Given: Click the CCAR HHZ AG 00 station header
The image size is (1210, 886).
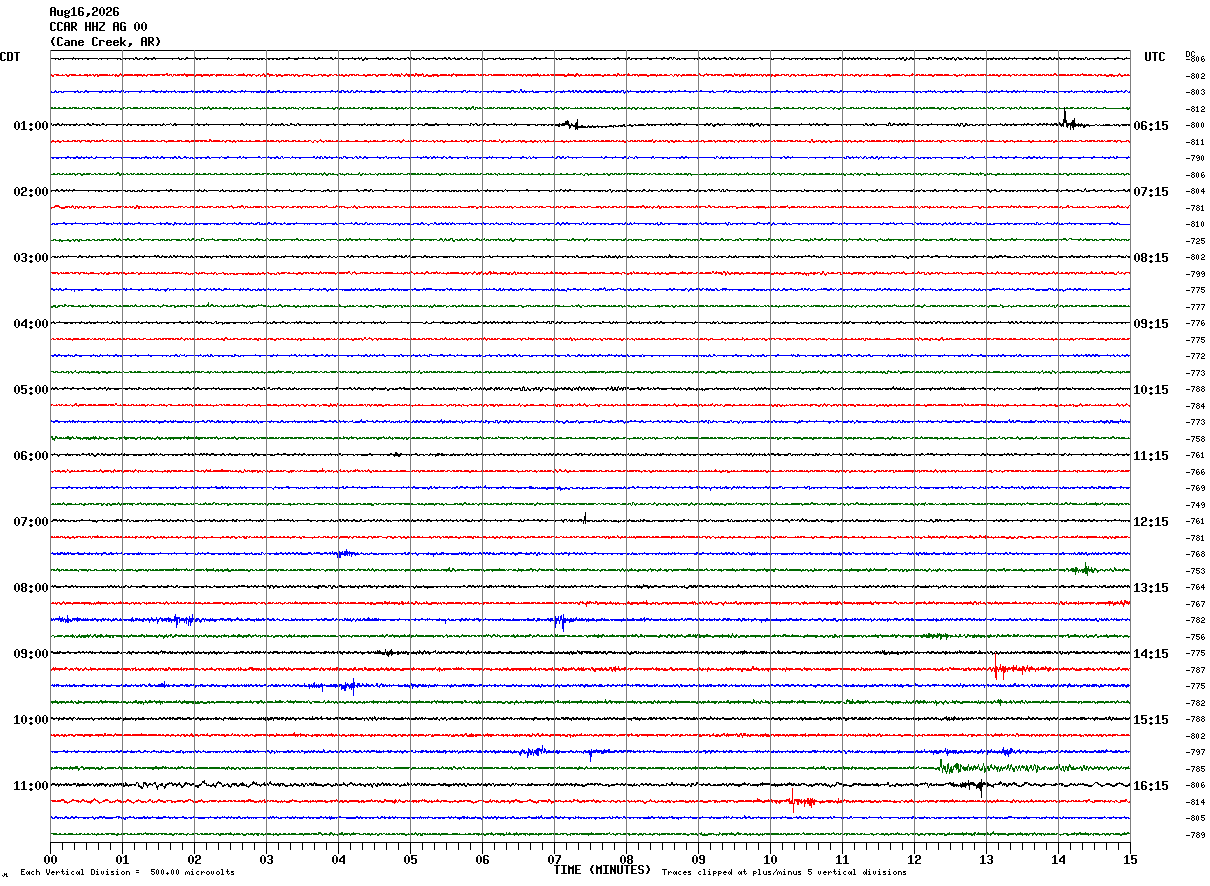Looking at the screenshot, I should pyautogui.click(x=98, y=27).
